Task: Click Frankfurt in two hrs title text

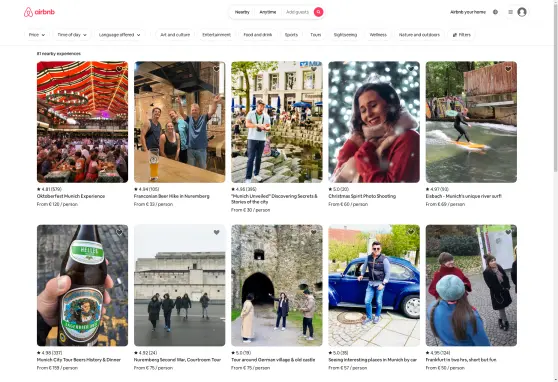Action: 461,360
